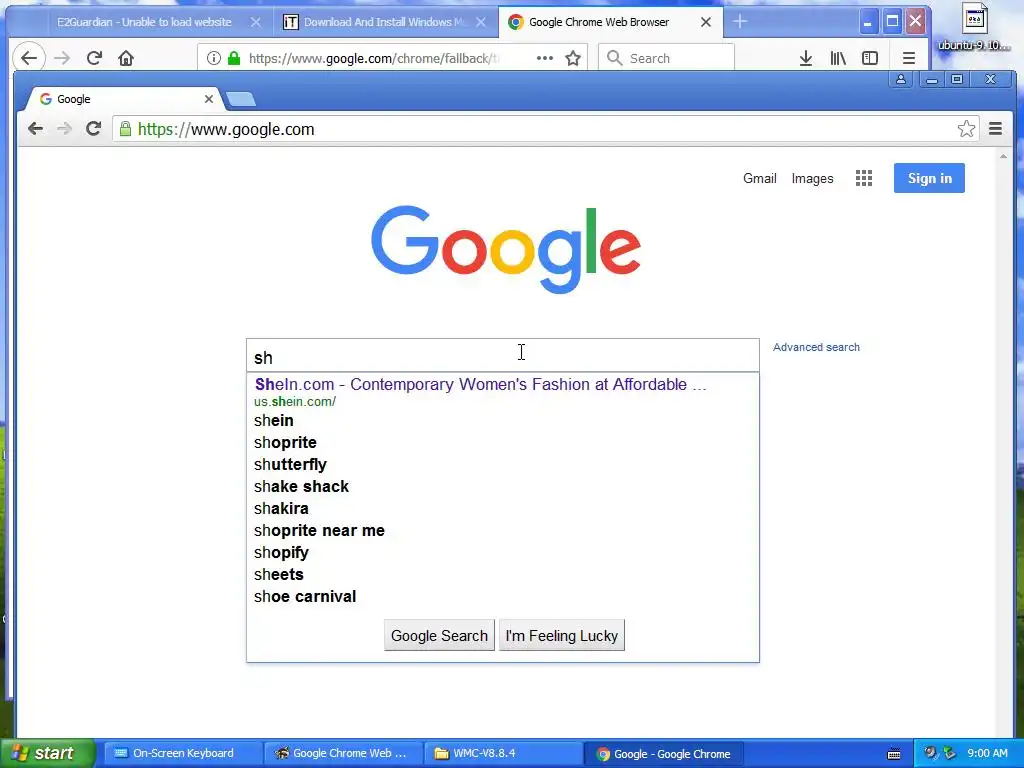Bookmark page with Chrome star icon
Screen dimensions: 1024x768
pyautogui.click(x=967, y=129)
